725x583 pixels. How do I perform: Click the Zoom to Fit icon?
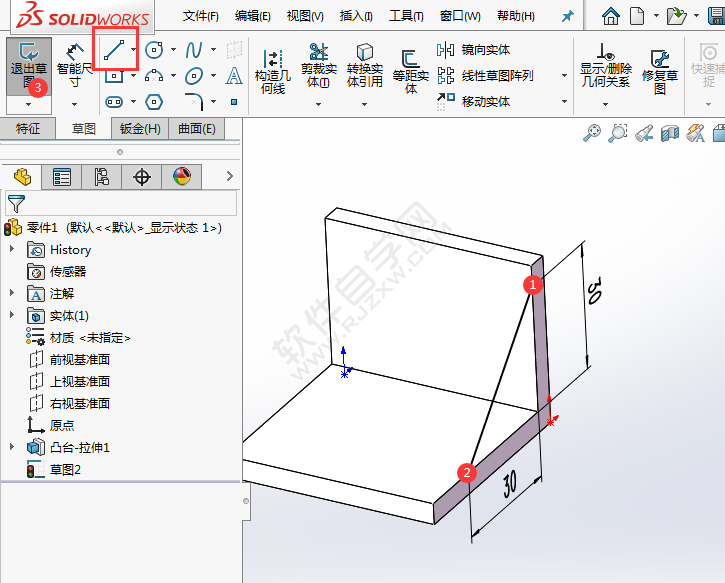pos(592,133)
